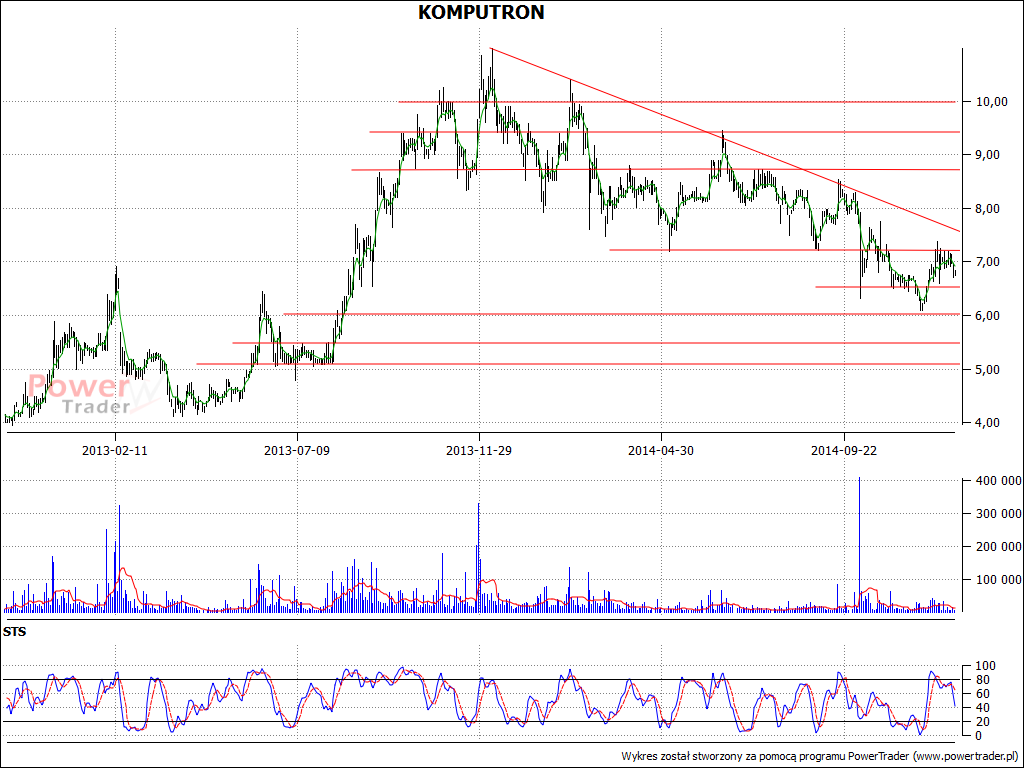
Task: Click the 400 000 volume axis label
Action: (998, 481)
